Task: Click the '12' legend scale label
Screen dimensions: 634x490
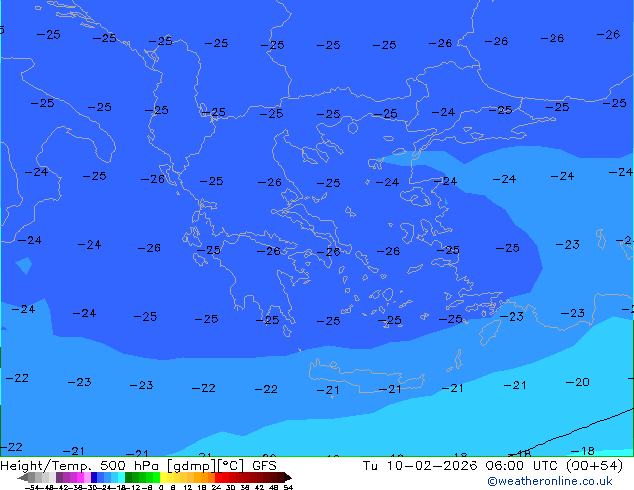Action: coord(188,488)
